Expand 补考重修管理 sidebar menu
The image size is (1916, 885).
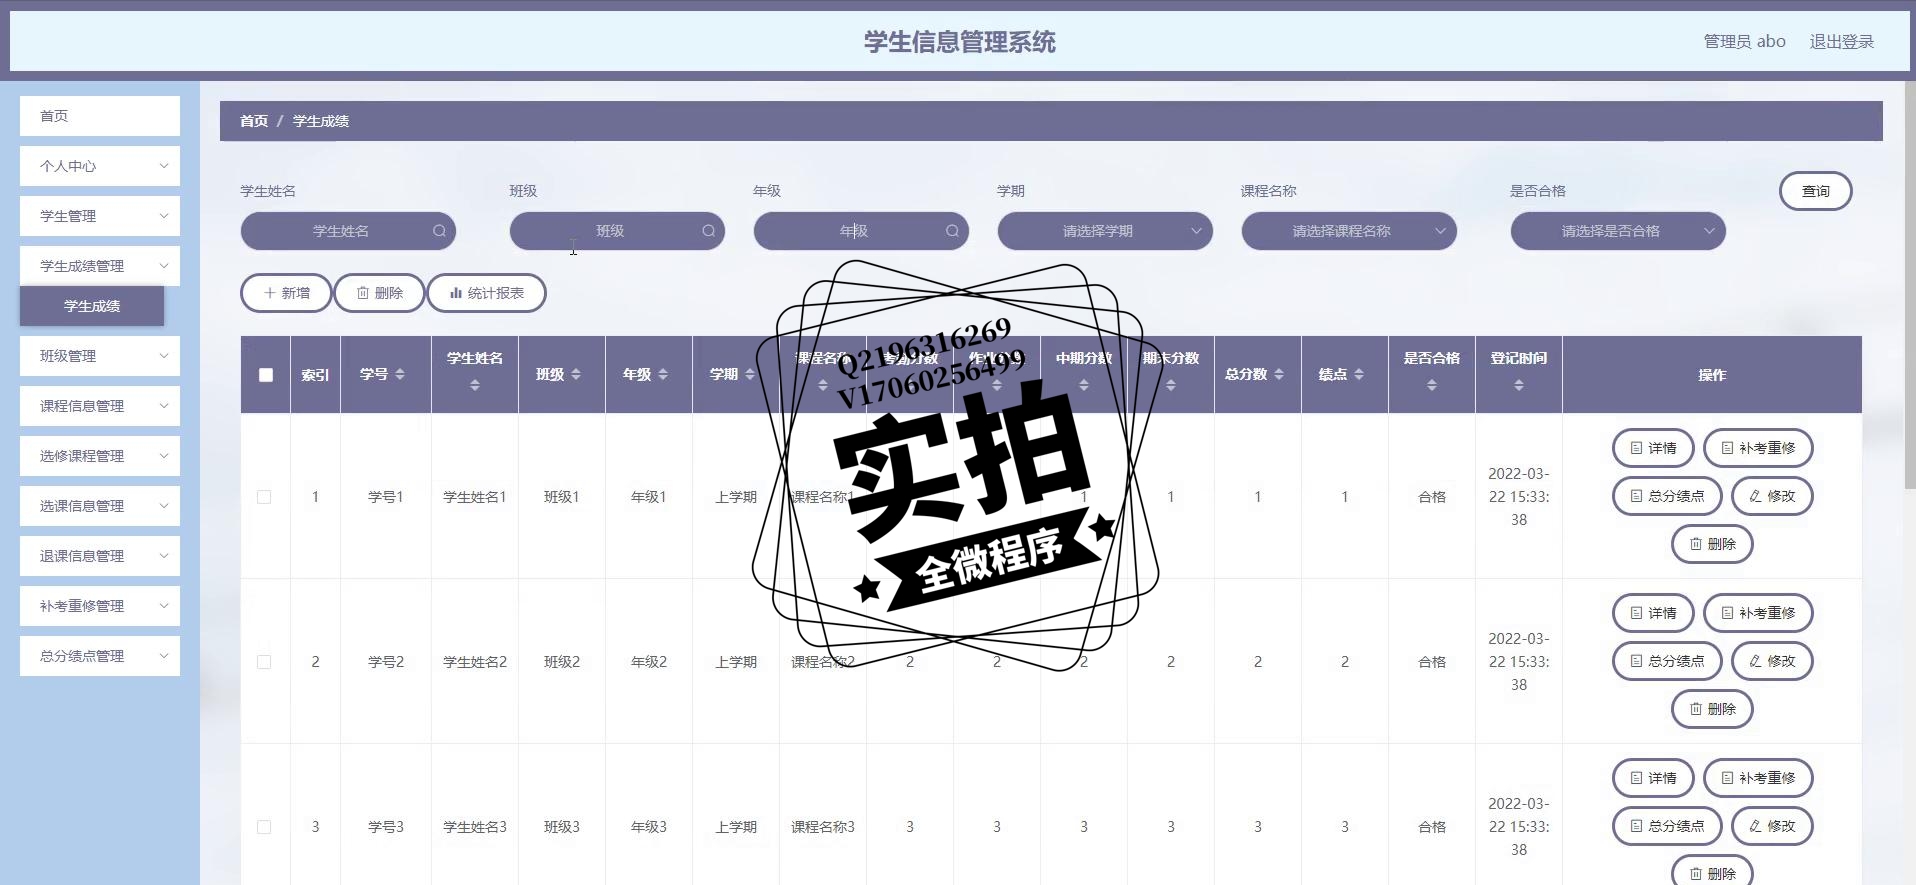click(100, 606)
